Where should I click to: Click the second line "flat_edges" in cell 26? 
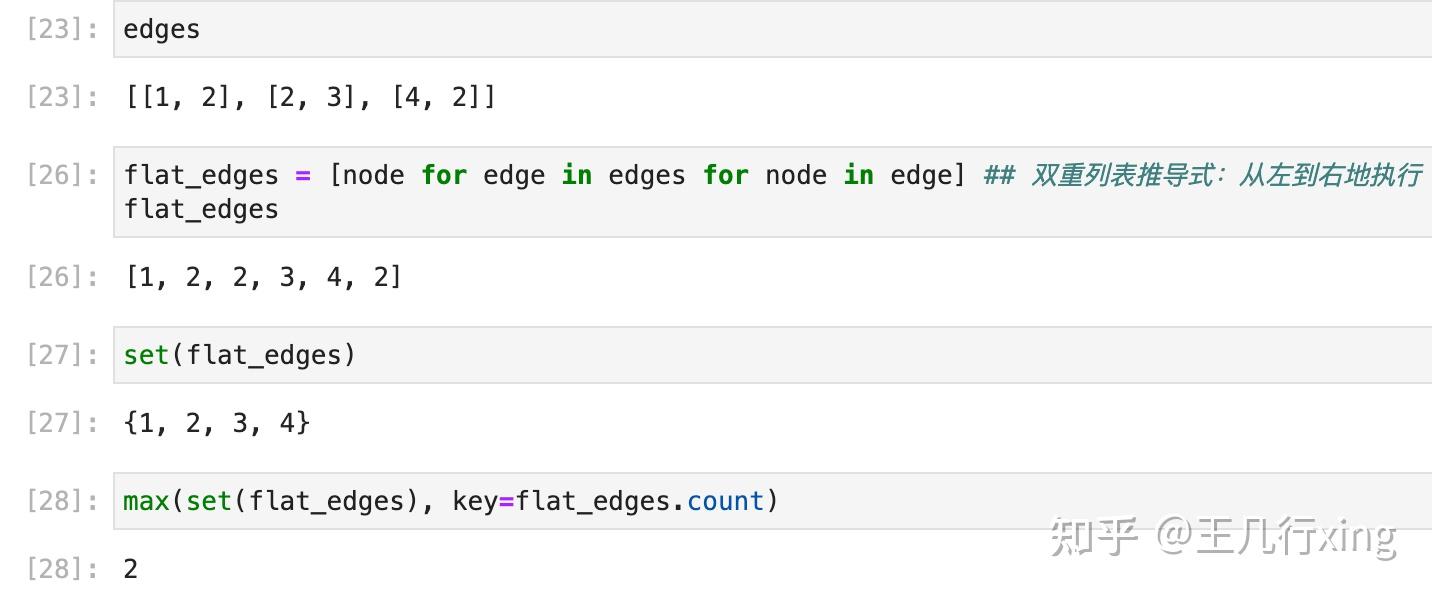pos(201,210)
